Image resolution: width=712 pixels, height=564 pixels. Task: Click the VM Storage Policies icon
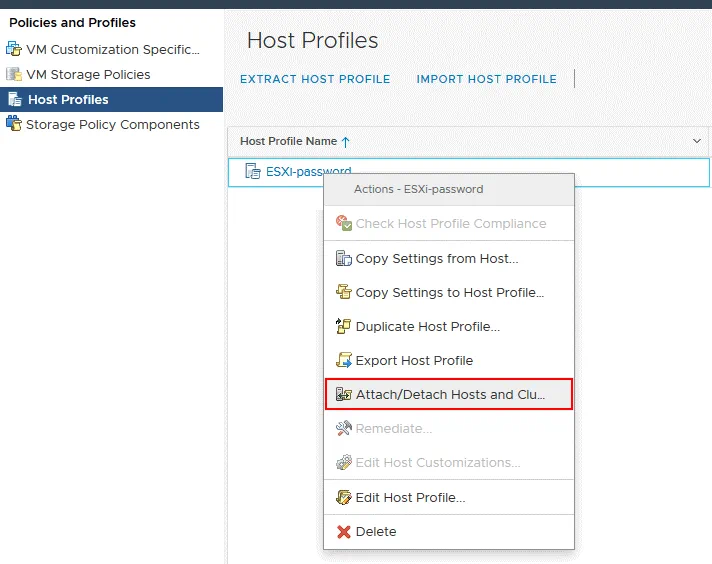(13, 74)
